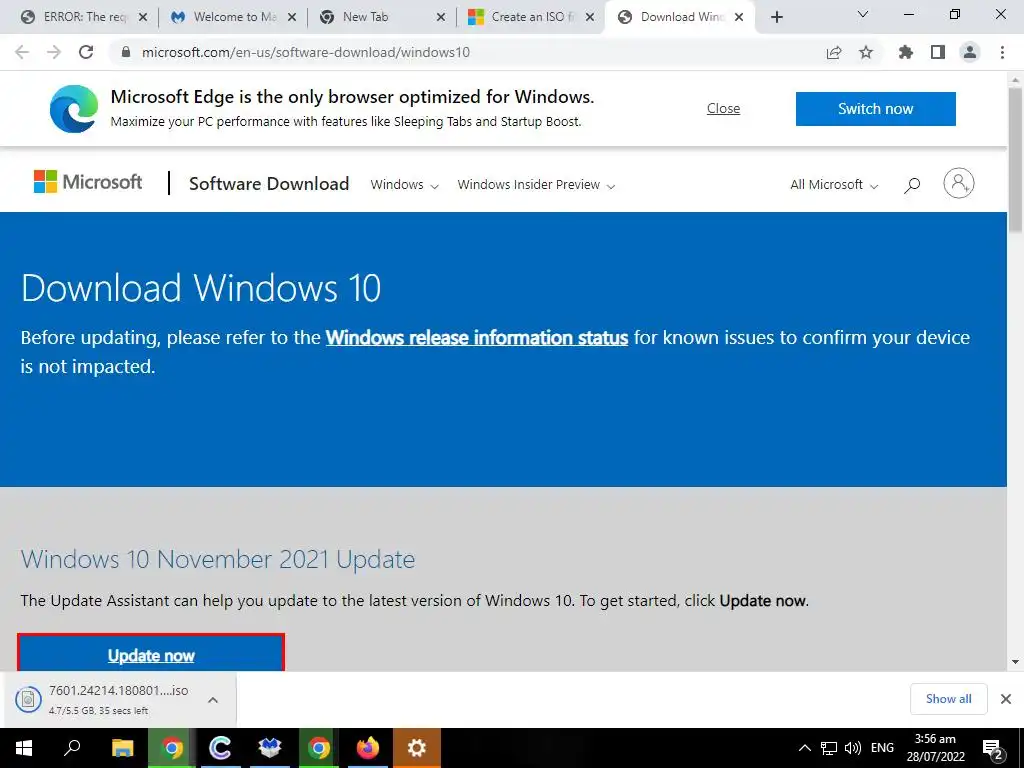Click the network tray icon
This screenshot has height=768, width=1024.
829,748
